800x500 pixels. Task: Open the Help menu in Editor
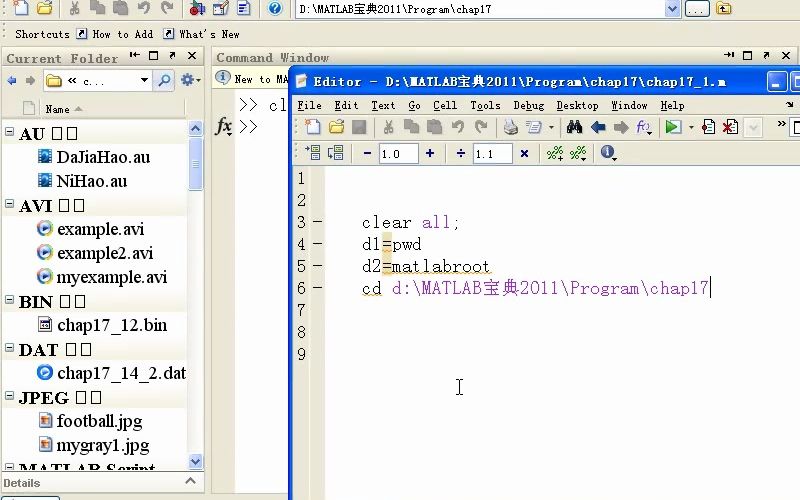click(x=672, y=105)
